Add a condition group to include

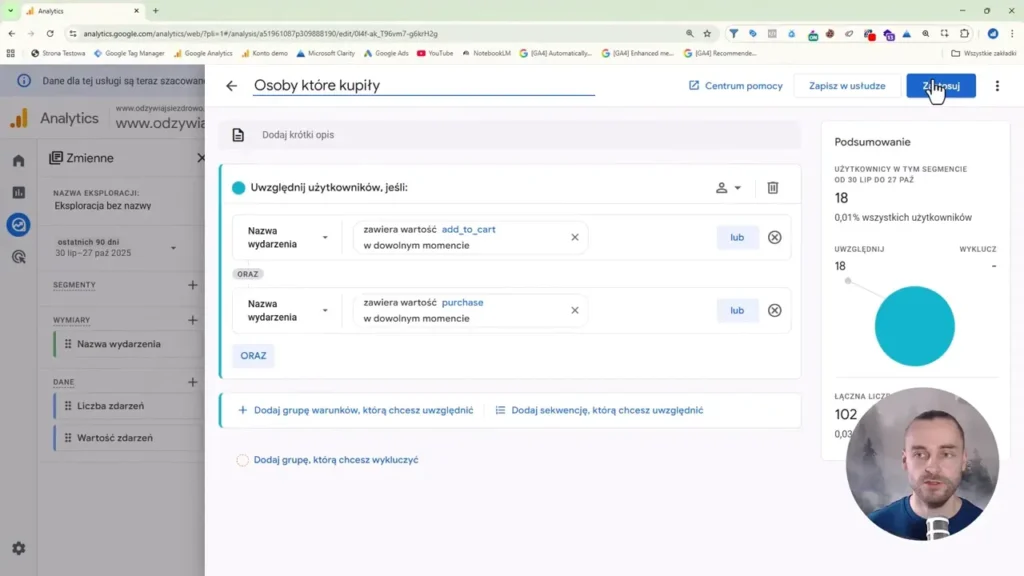click(356, 410)
